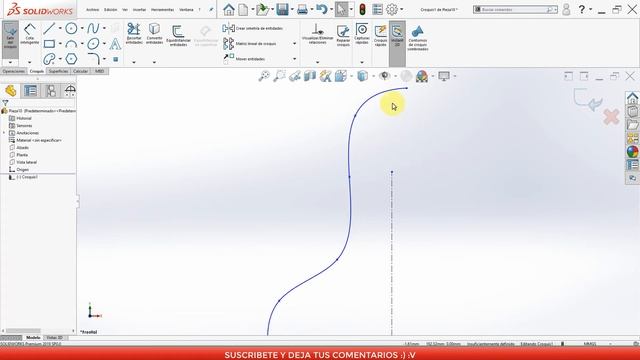Image resolution: width=640 pixels, height=360 pixels.
Task: Expand Mover entidades dropdown arrow
Action: coord(294,59)
